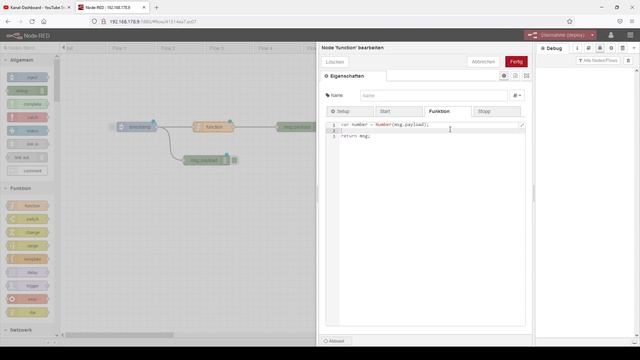640x360 pixels.
Task: Select the catch node in palette
Action: 28,118
